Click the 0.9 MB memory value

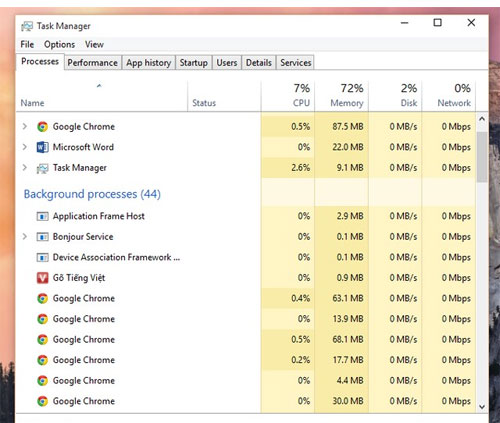click(350, 278)
